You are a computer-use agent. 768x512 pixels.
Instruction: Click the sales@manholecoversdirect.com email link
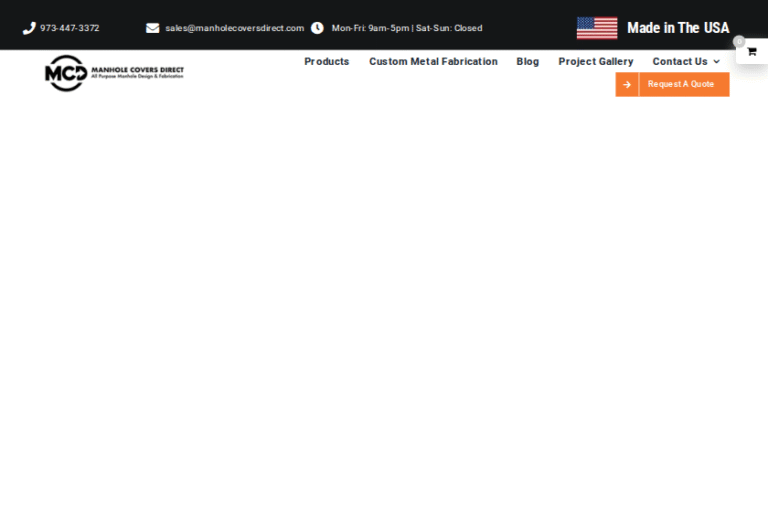pos(234,28)
